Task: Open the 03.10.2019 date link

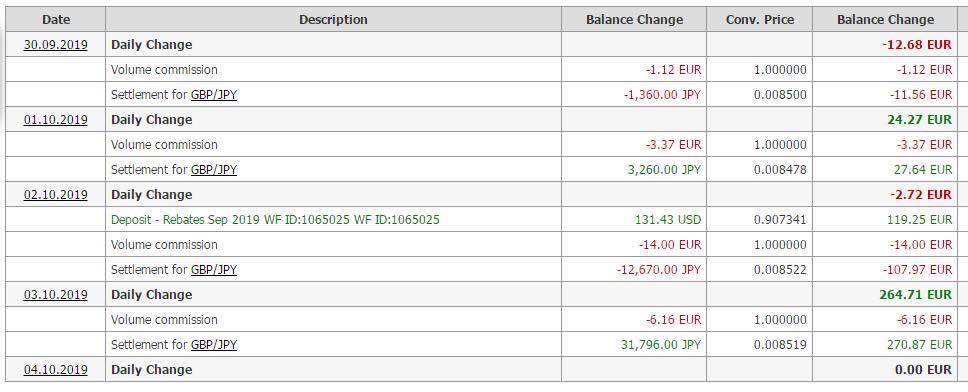Action: 56,294
